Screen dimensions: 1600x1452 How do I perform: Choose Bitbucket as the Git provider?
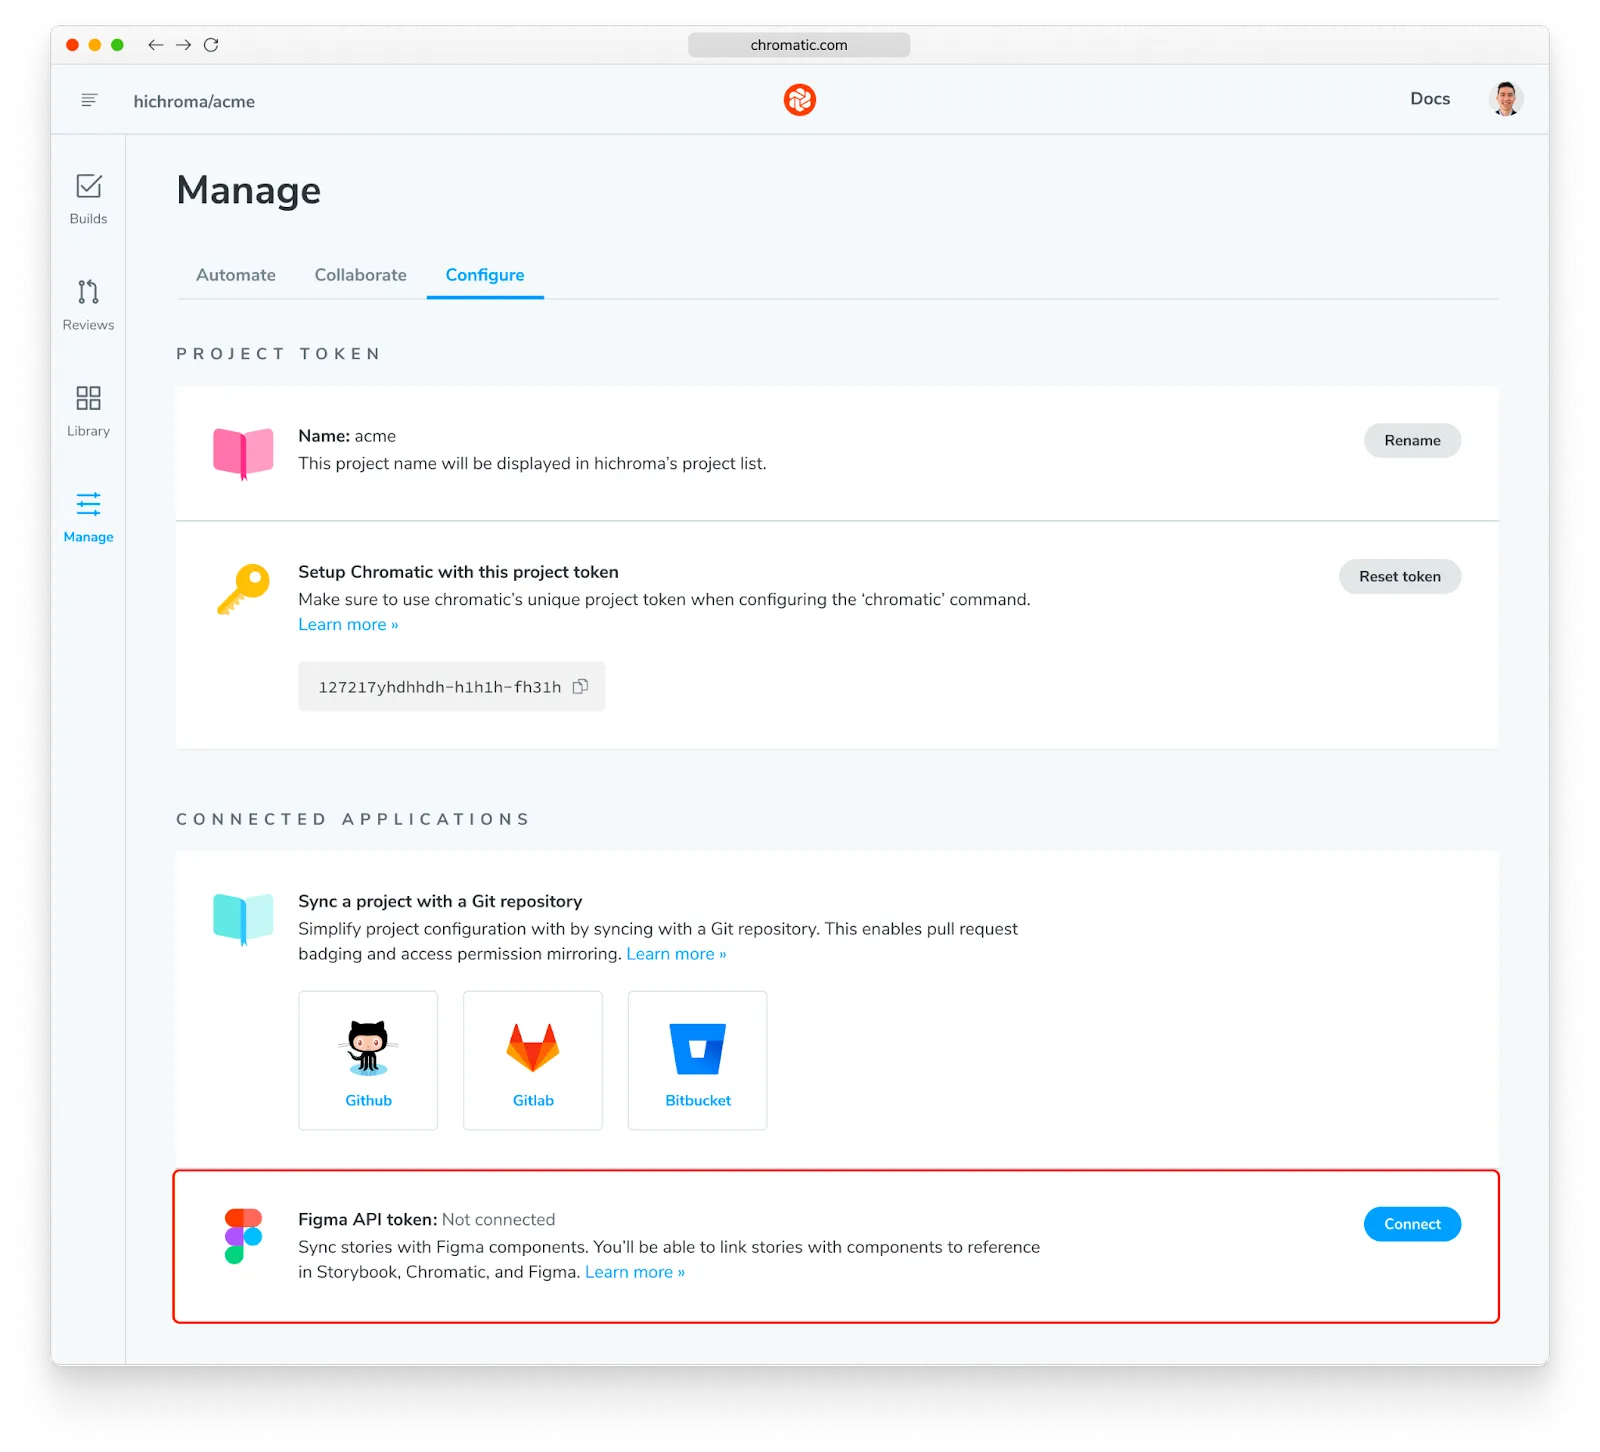697,1060
